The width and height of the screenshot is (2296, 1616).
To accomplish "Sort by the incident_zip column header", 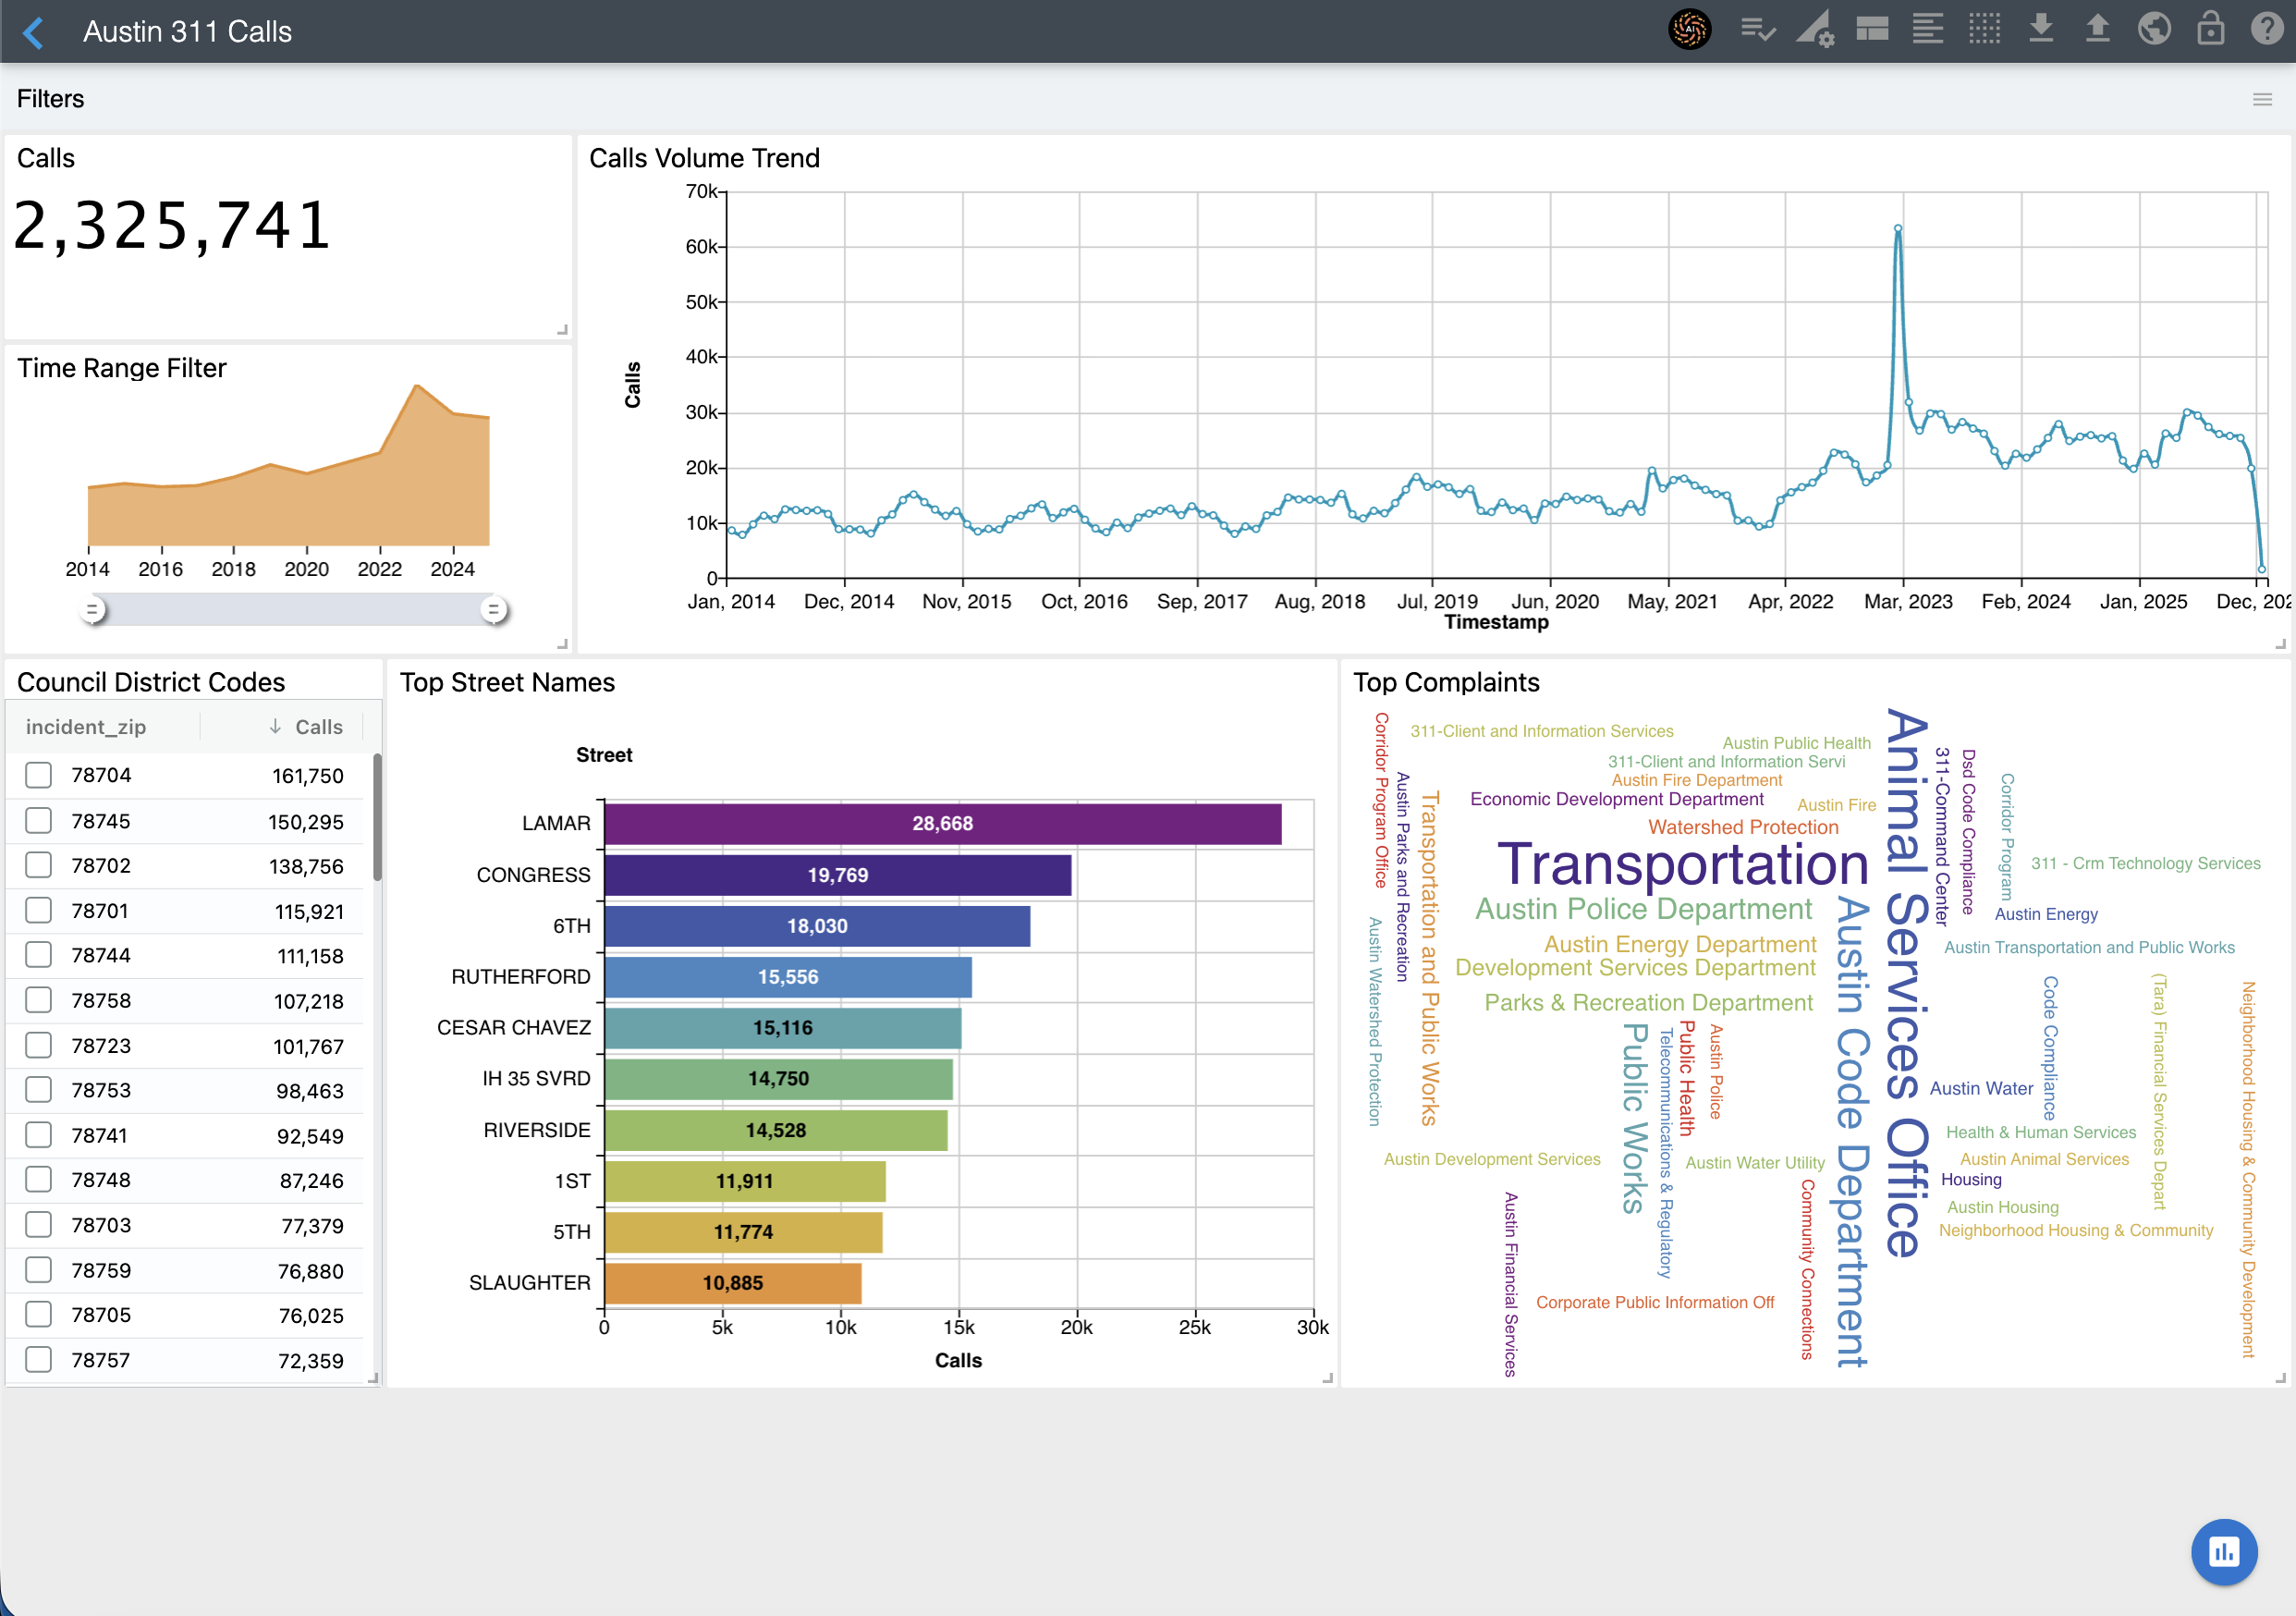I will pyautogui.click(x=86, y=727).
